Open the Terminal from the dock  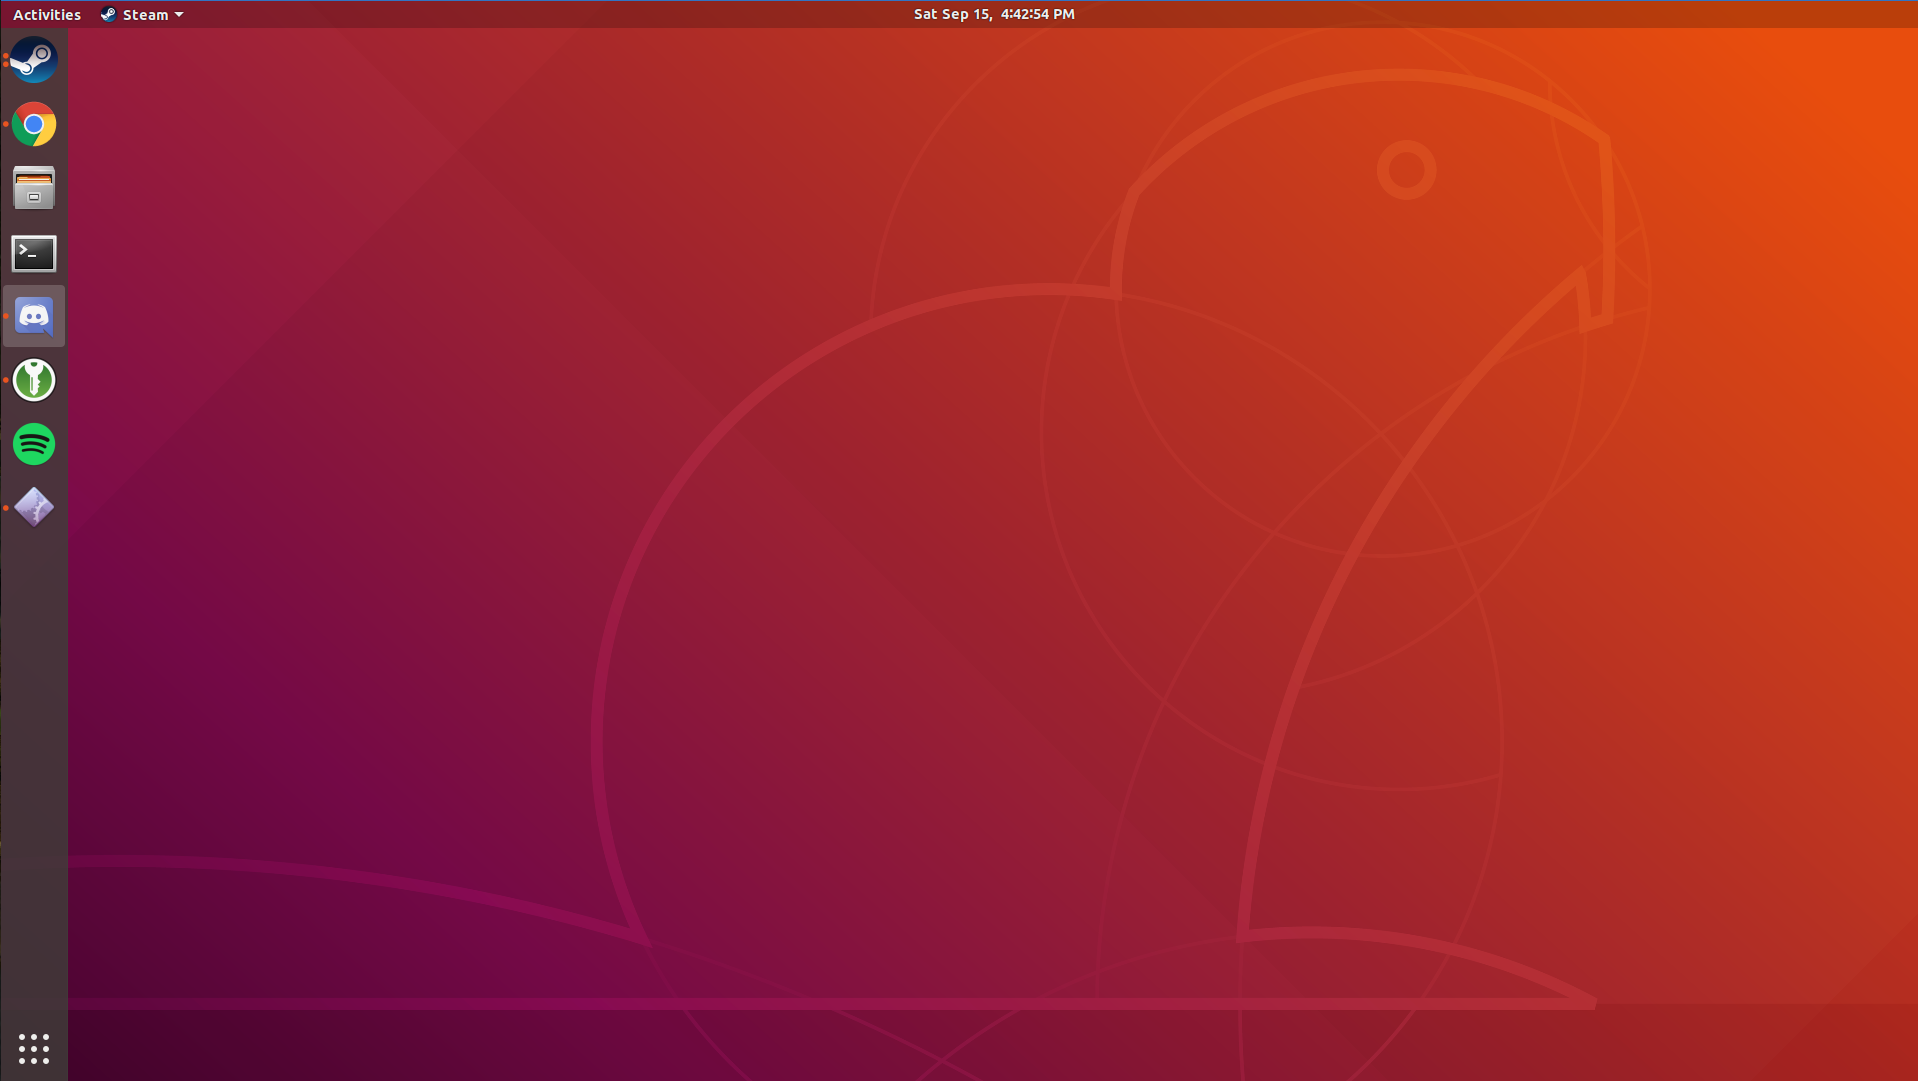coord(34,253)
